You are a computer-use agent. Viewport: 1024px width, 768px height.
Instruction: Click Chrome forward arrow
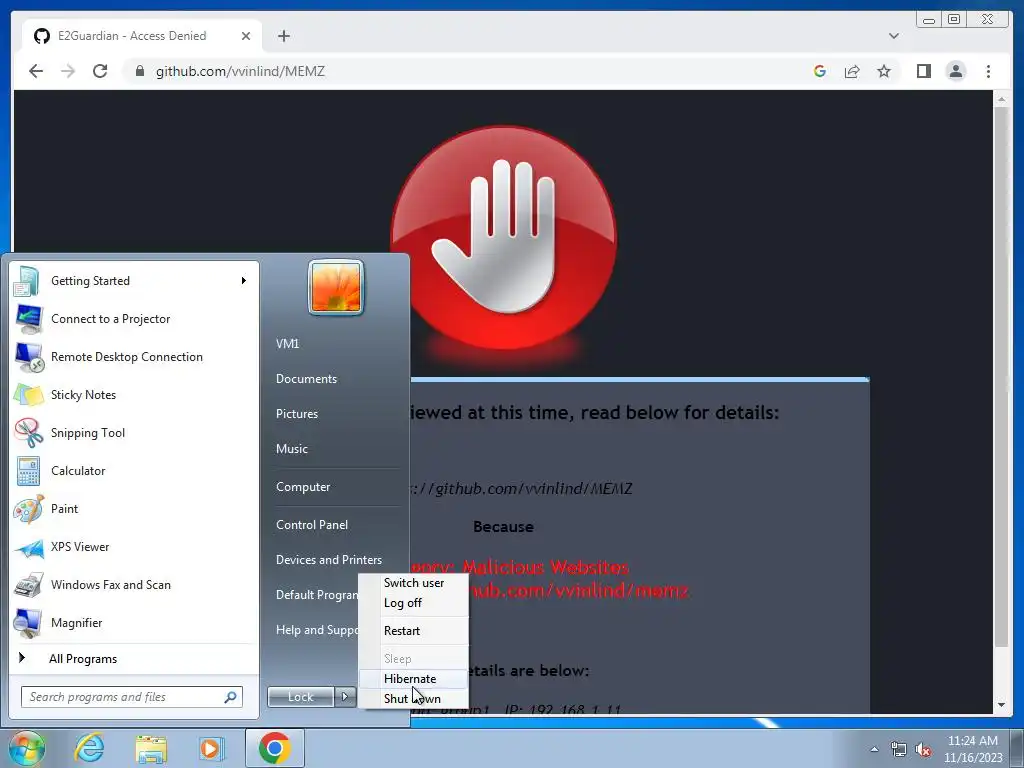point(68,71)
